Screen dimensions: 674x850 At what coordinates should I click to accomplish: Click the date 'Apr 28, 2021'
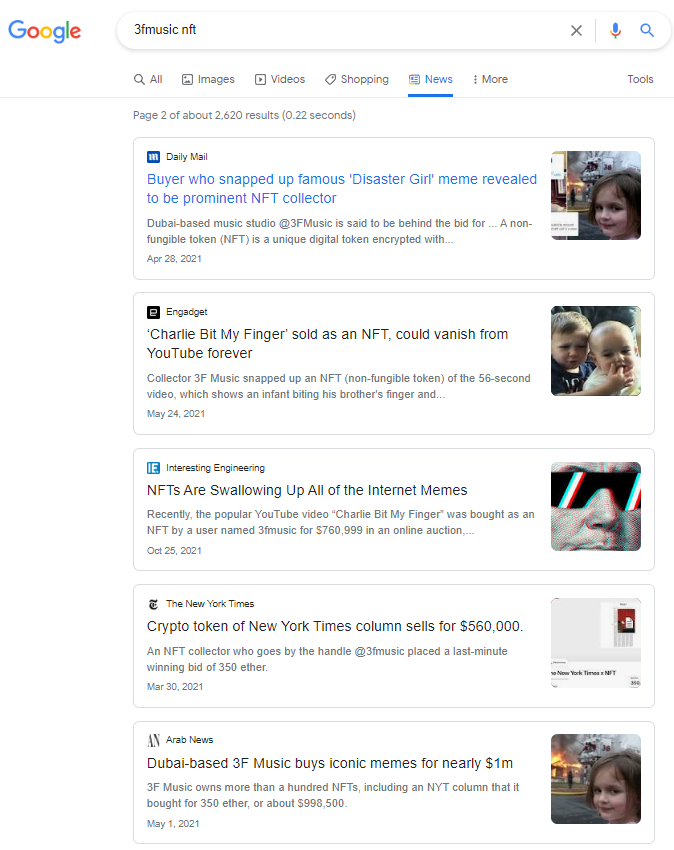click(x=174, y=259)
